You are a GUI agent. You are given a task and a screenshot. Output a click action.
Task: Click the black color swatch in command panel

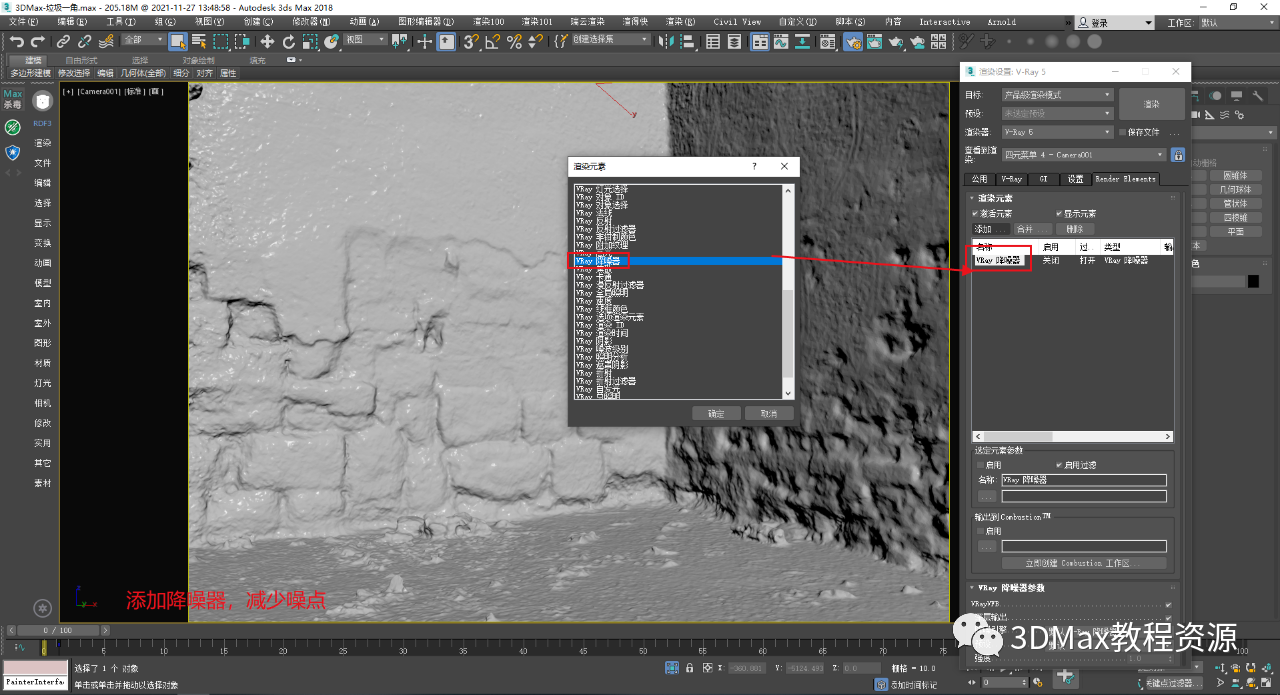[1253, 282]
